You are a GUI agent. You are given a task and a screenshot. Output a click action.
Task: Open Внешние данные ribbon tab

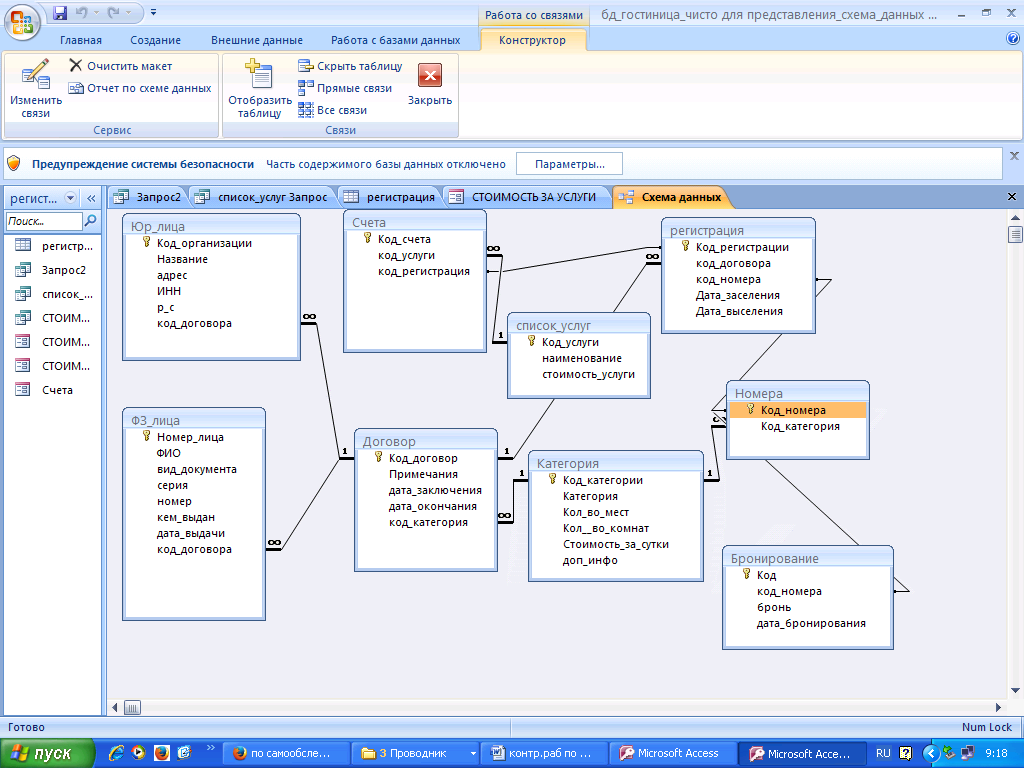point(257,40)
